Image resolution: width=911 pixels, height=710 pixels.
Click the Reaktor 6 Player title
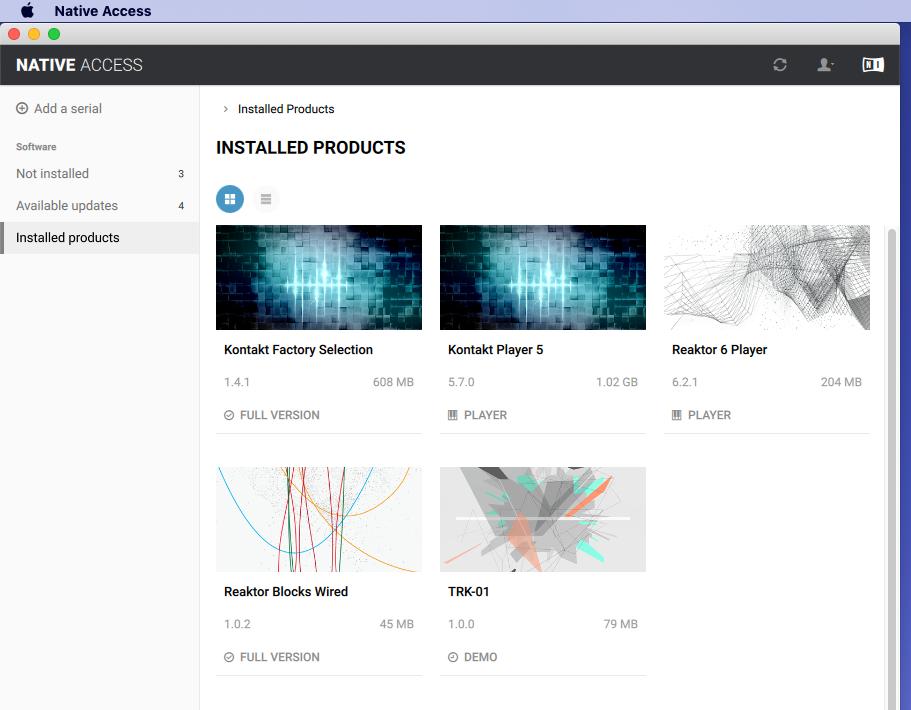pos(719,350)
